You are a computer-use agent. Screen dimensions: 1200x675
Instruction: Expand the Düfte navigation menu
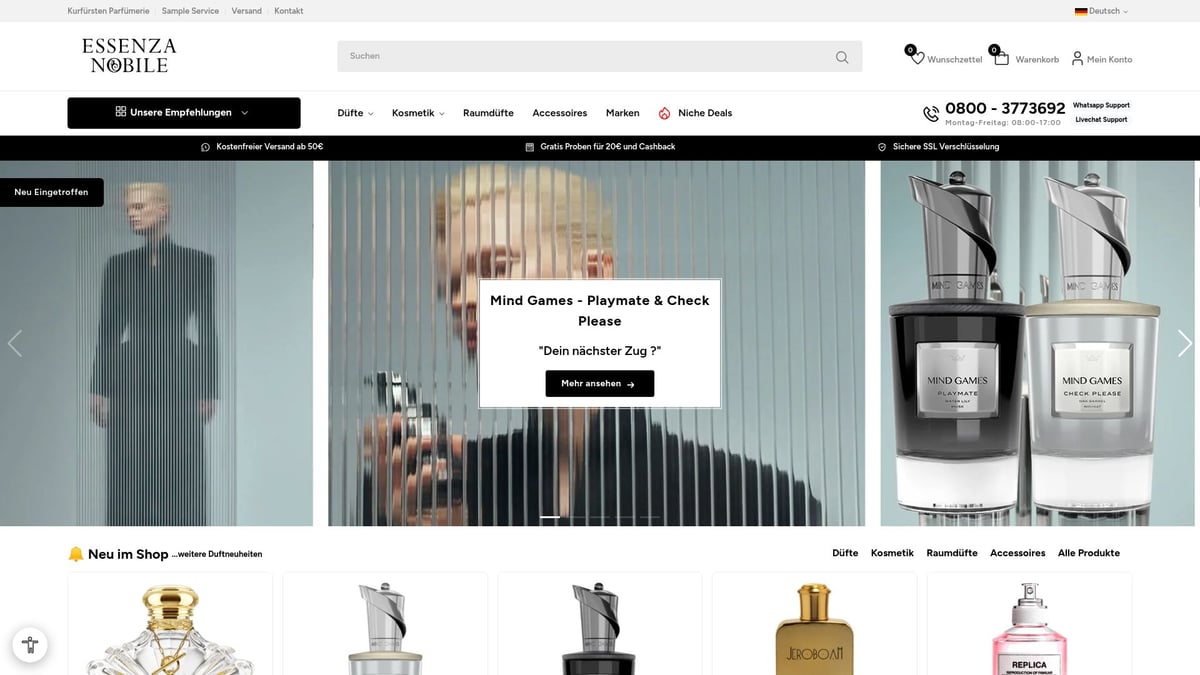click(x=355, y=113)
